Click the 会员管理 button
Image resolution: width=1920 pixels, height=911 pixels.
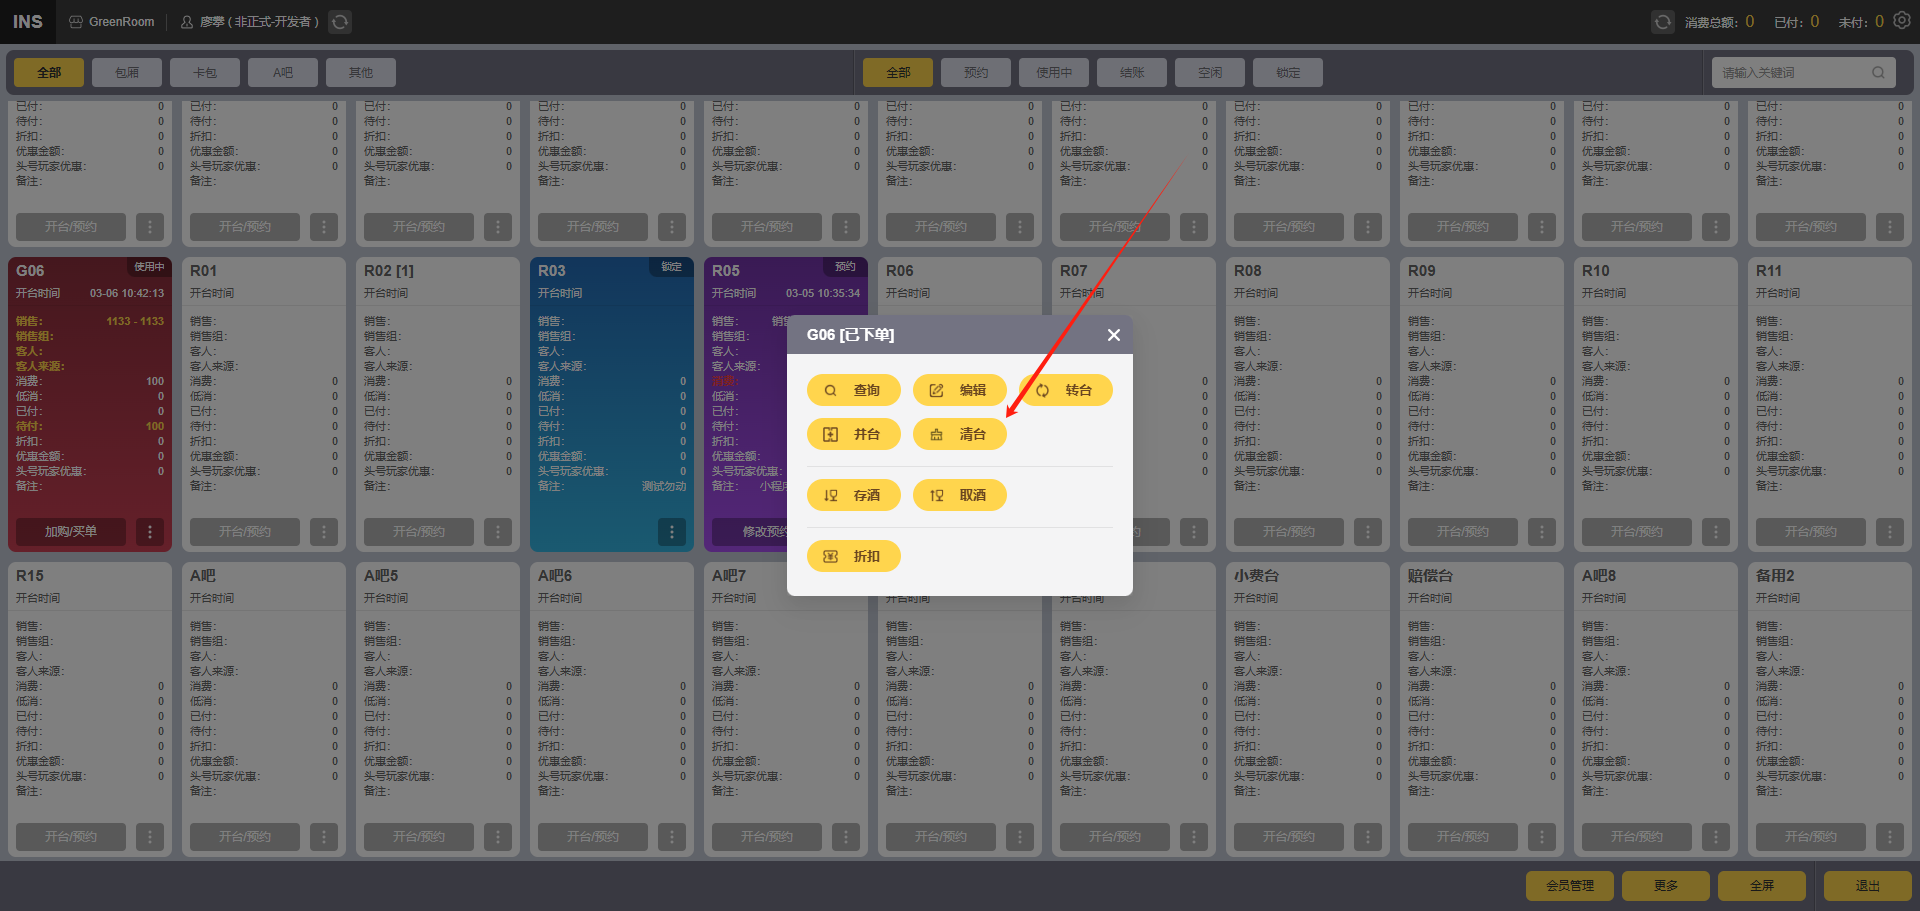(x=1570, y=886)
